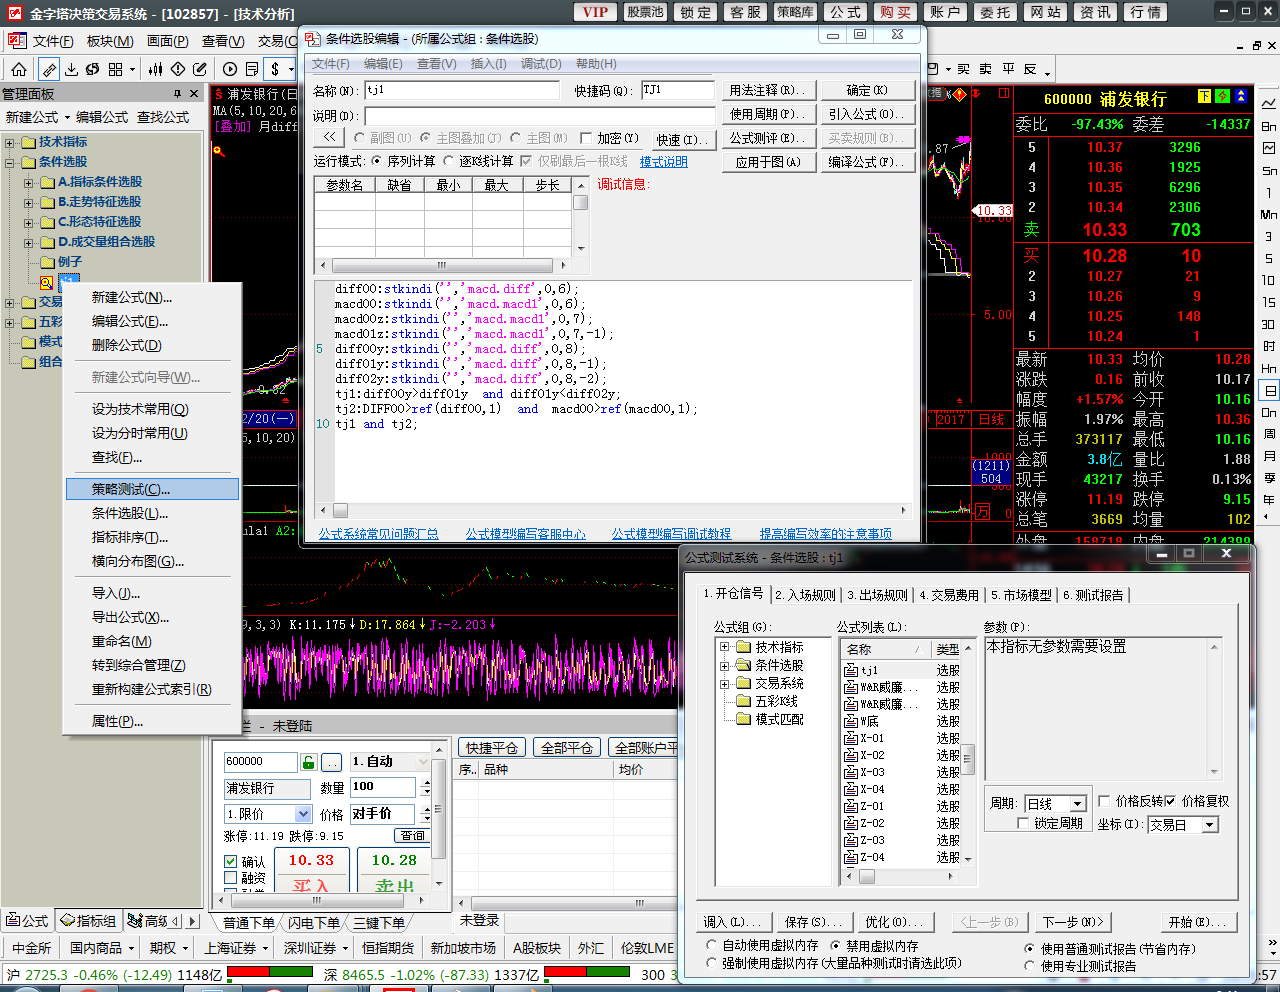The image size is (1280, 992).
Task: Pin the 管理面板 panel with pushpin icon
Action: pos(177,93)
